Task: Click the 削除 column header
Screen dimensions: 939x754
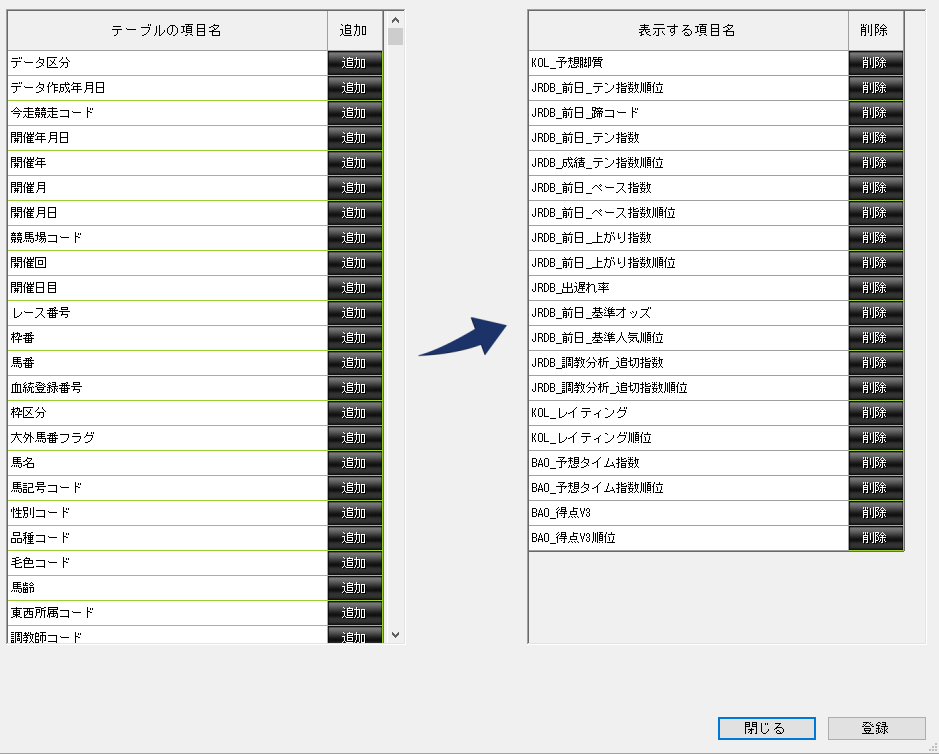Action: [x=876, y=31]
